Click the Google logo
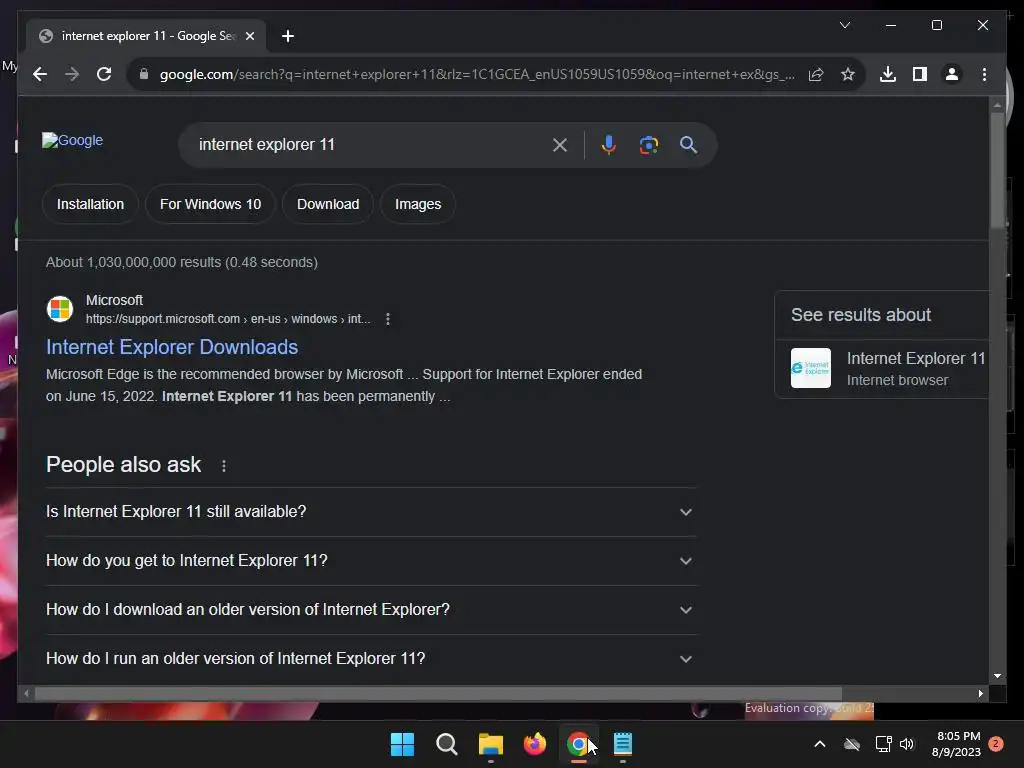Viewport: 1024px width, 768px height. [x=72, y=140]
